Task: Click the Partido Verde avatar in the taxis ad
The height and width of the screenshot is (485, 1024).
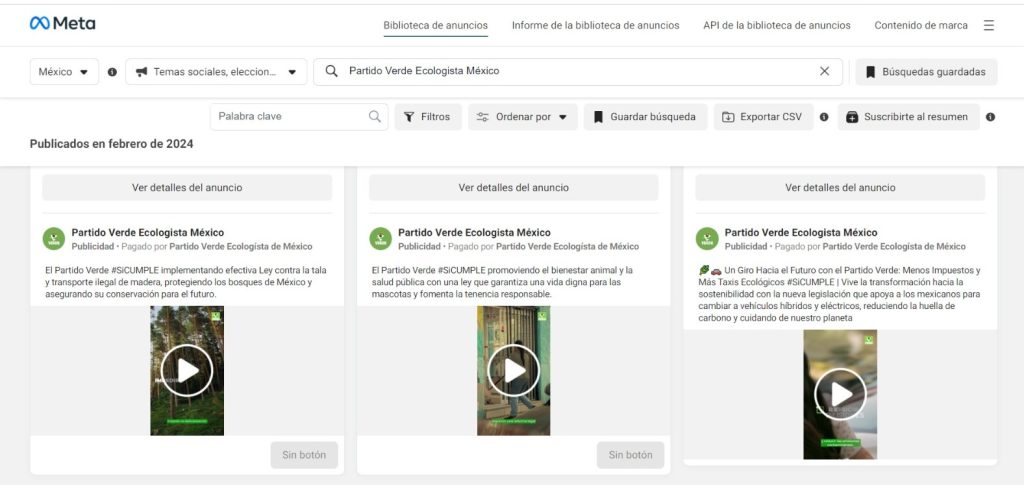Action: pyautogui.click(x=707, y=238)
